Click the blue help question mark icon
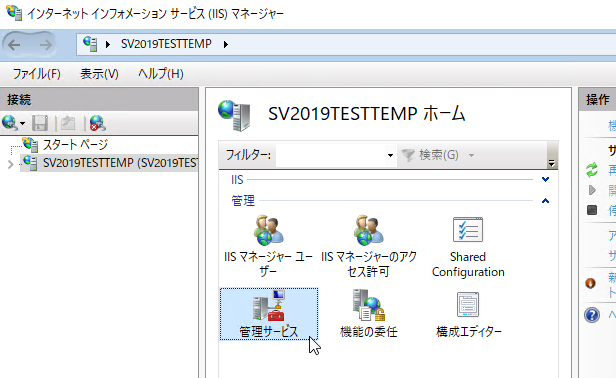 click(x=592, y=315)
